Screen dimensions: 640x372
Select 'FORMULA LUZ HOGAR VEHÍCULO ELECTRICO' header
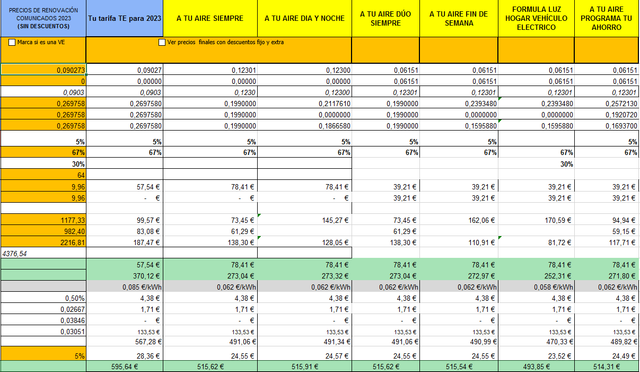(x=536, y=18)
